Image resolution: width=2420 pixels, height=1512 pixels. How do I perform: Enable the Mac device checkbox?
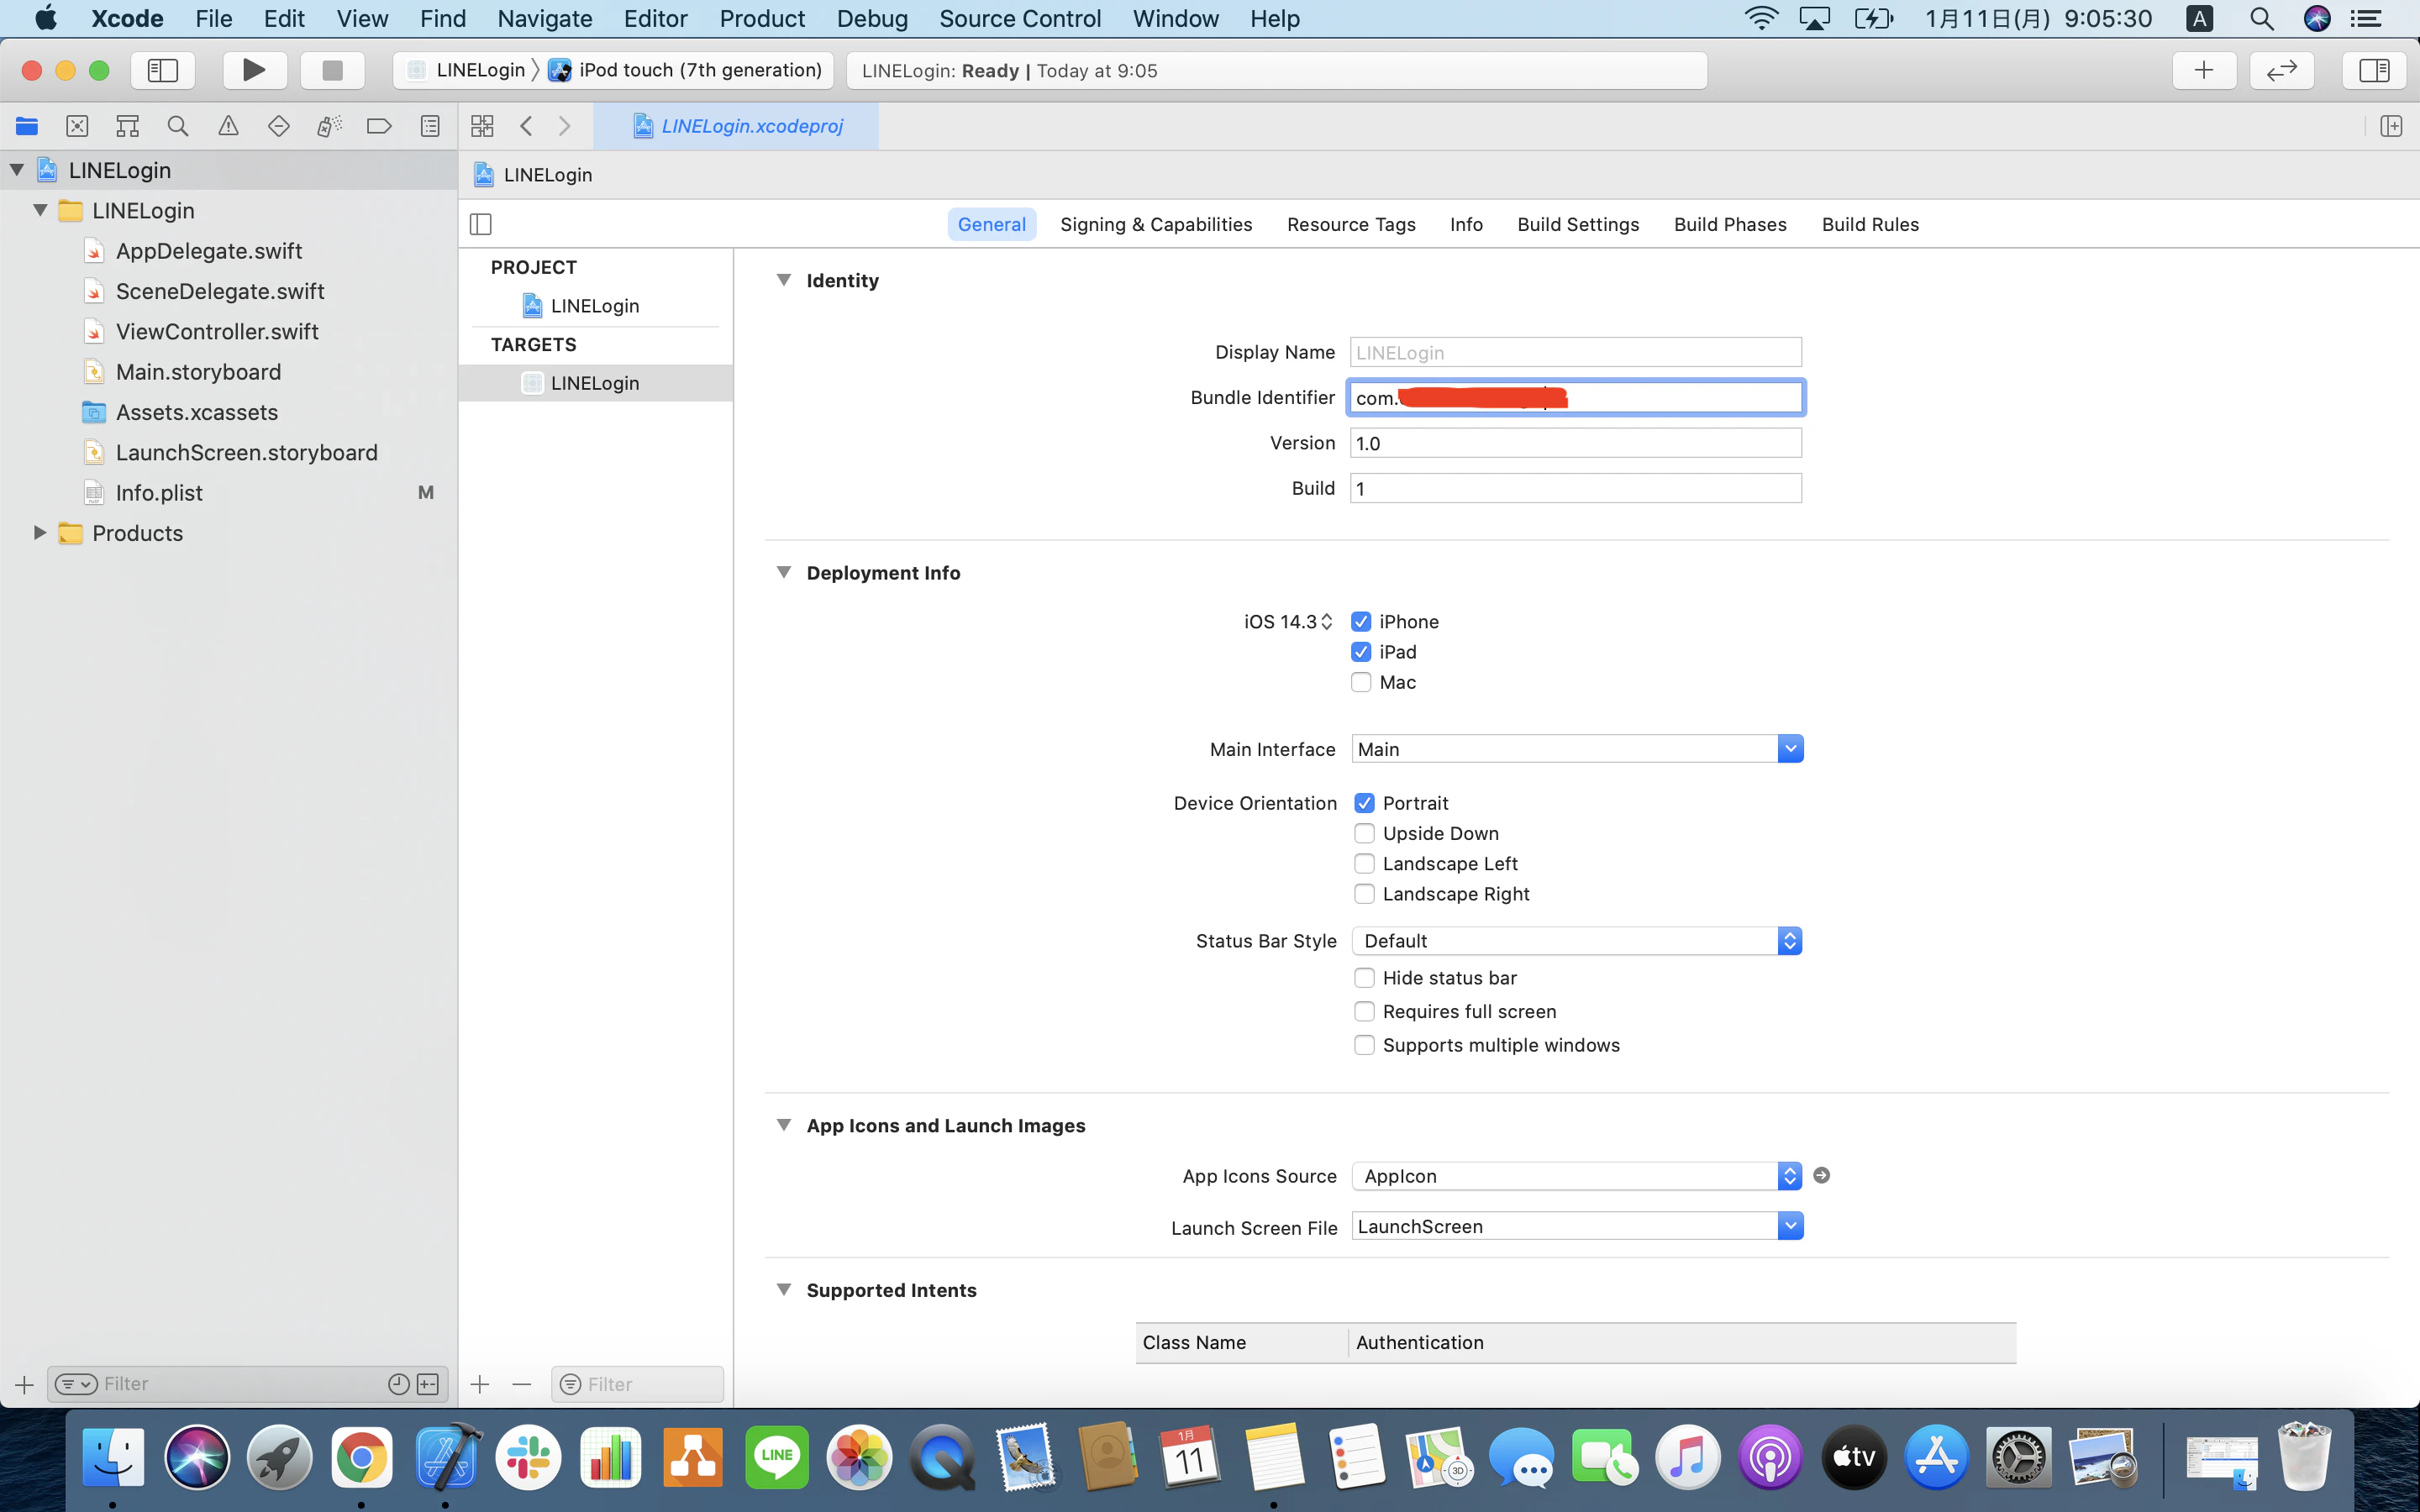1361,682
